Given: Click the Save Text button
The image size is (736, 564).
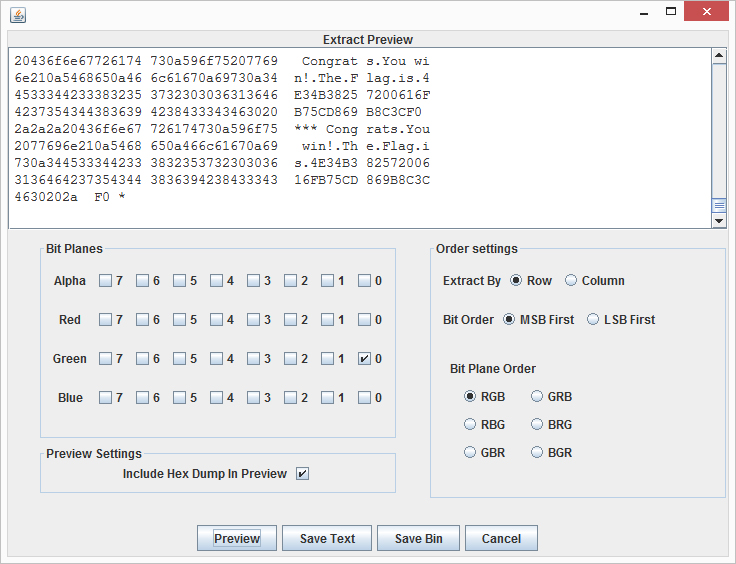Looking at the screenshot, I should pos(327,539).
